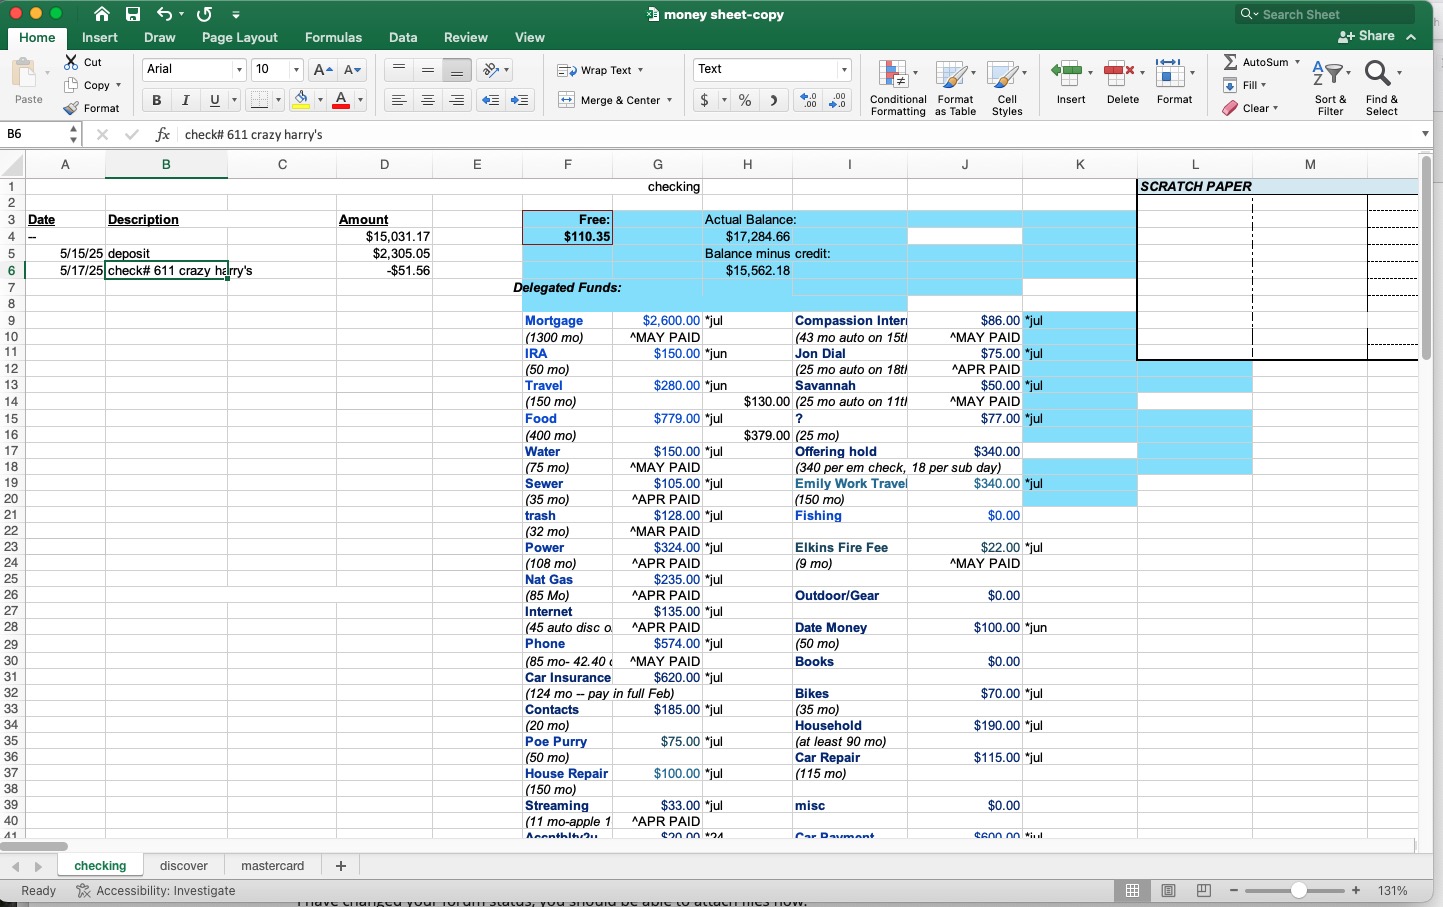Expand the borders dropdown arrow
This screenshot has height=907, width=1443.
tap(279, 100)
